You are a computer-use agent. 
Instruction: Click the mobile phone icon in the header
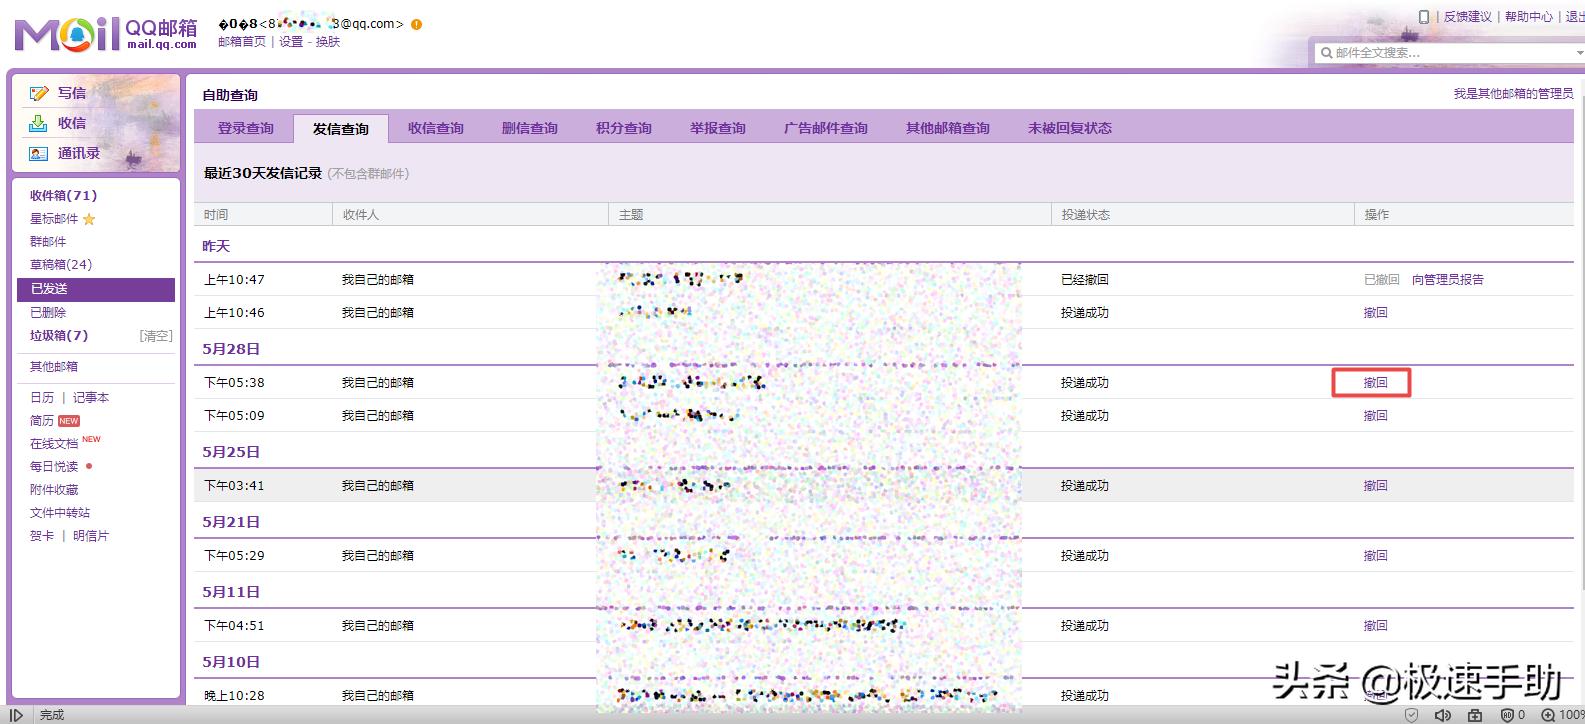pos(1424,16)
